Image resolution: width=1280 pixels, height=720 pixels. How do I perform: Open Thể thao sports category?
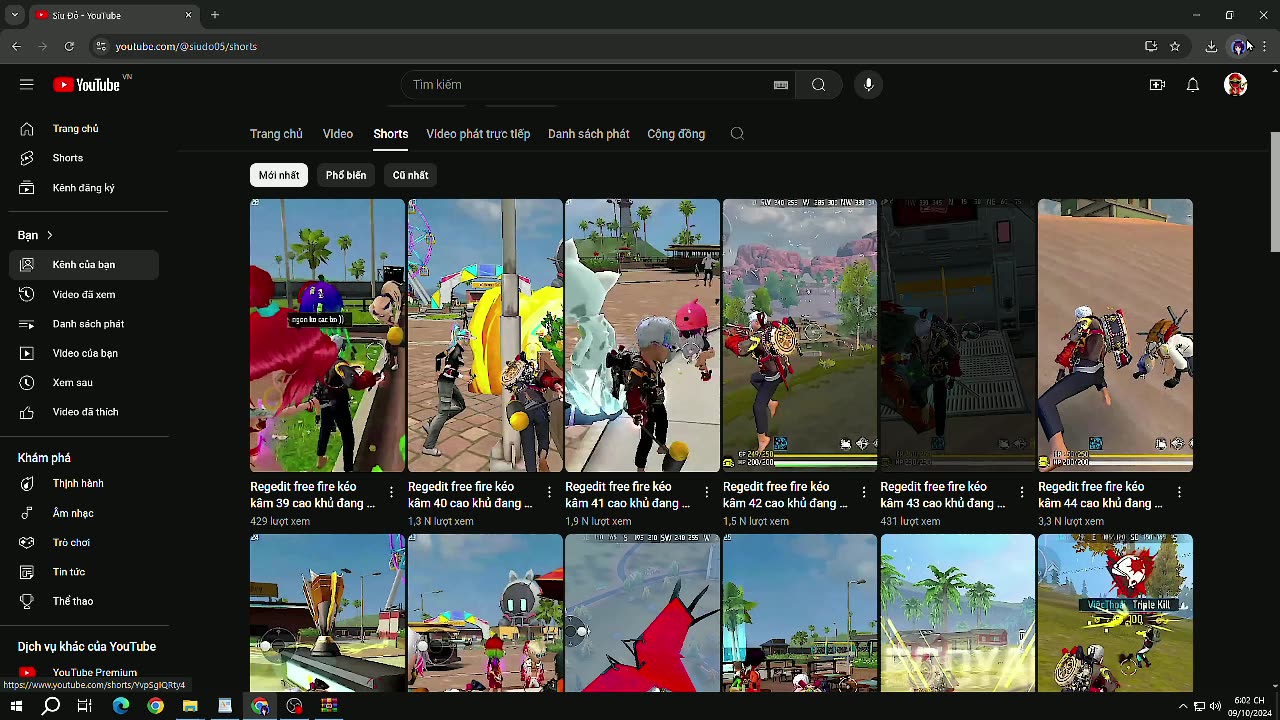point(84,601)
